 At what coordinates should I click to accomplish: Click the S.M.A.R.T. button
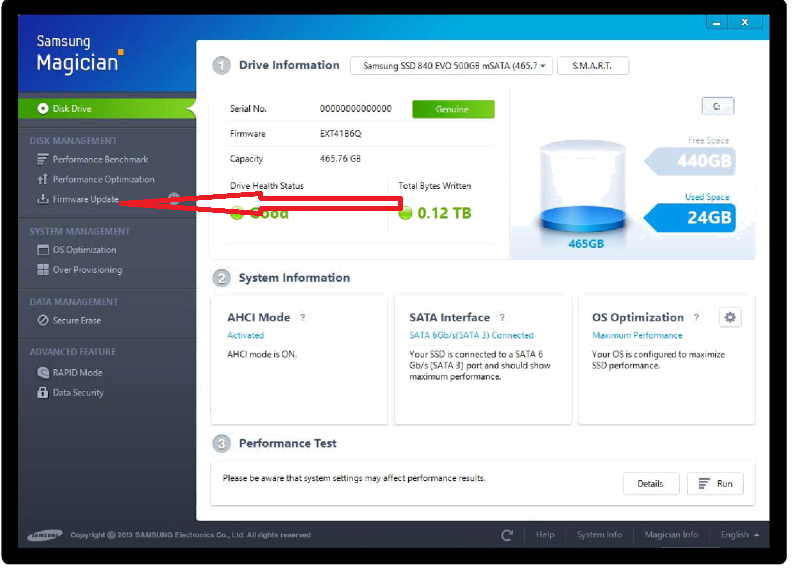click(x=593, y=66)
